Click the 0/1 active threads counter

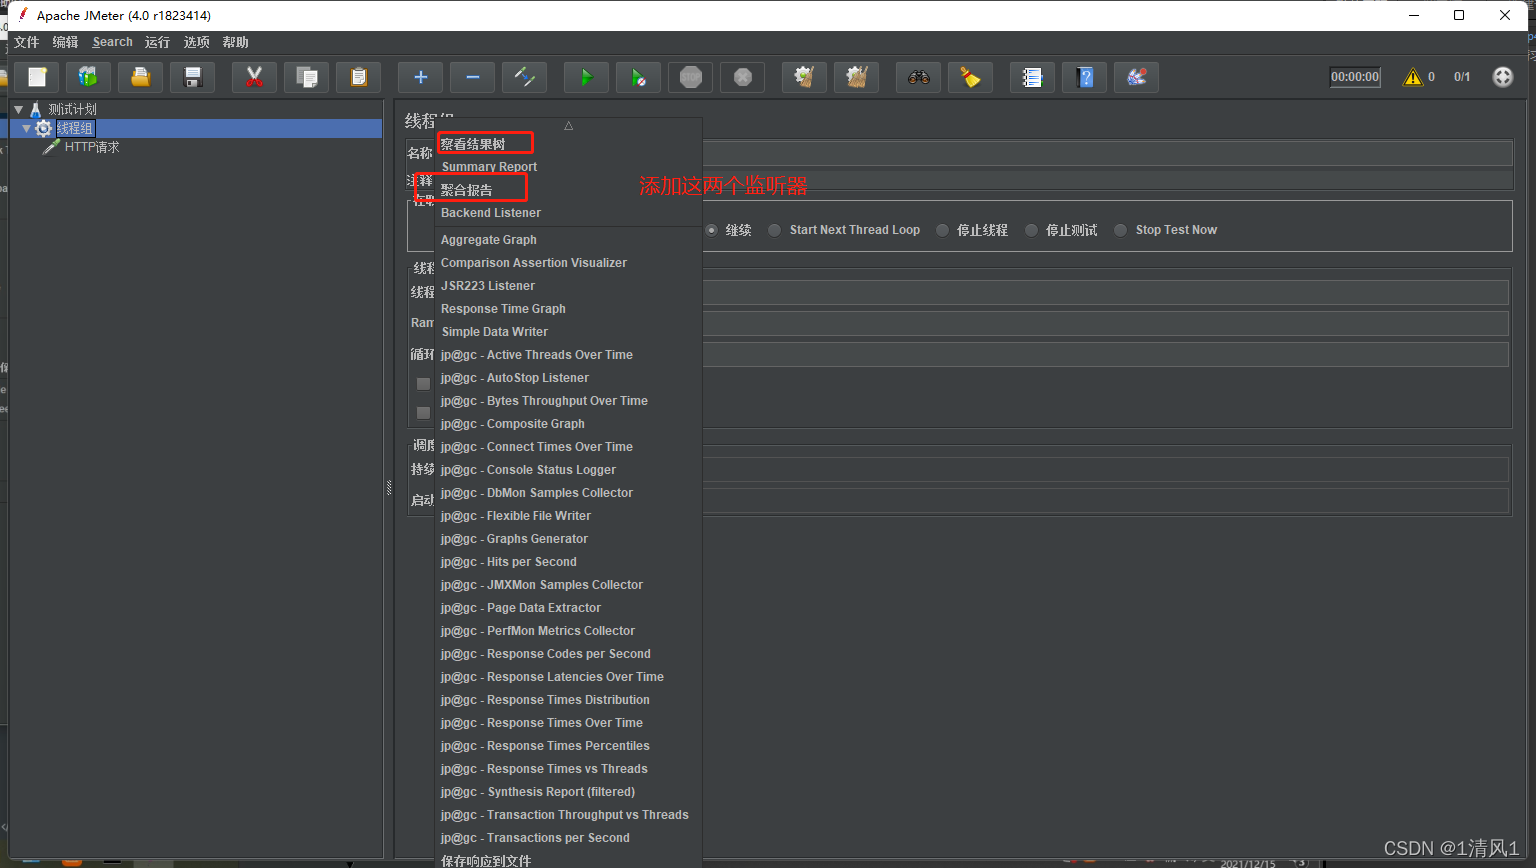point(1462,77)
